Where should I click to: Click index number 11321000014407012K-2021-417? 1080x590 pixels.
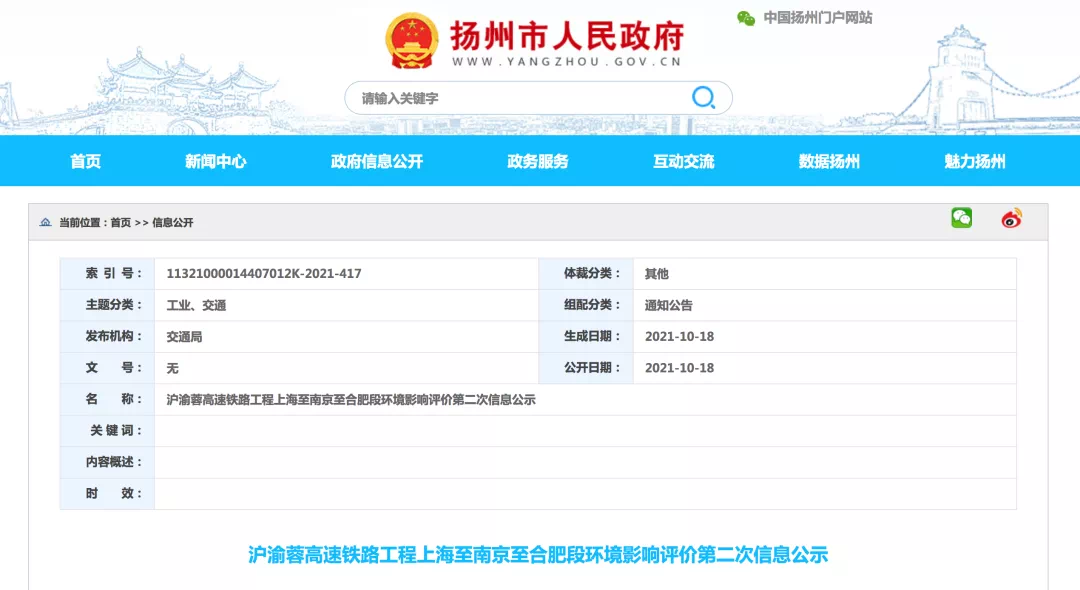[264, 273]
